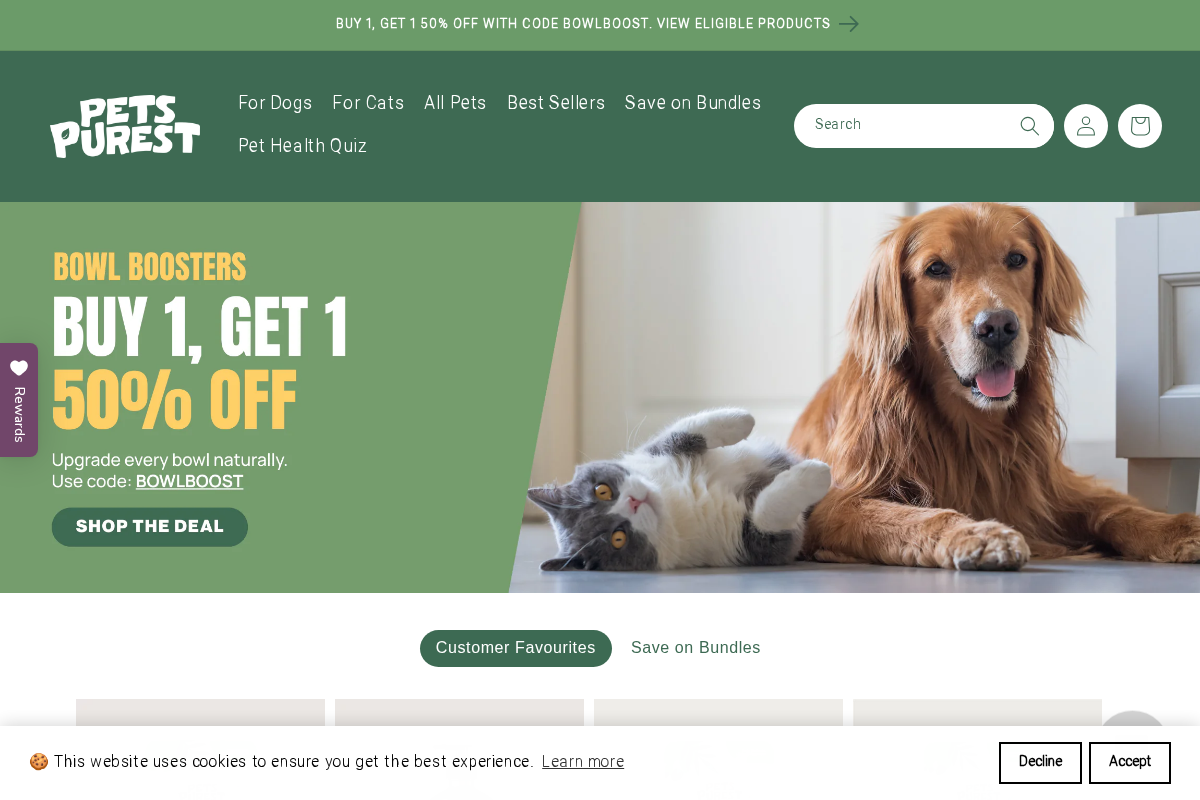Click the search magnifier icon

(1029, 125)
